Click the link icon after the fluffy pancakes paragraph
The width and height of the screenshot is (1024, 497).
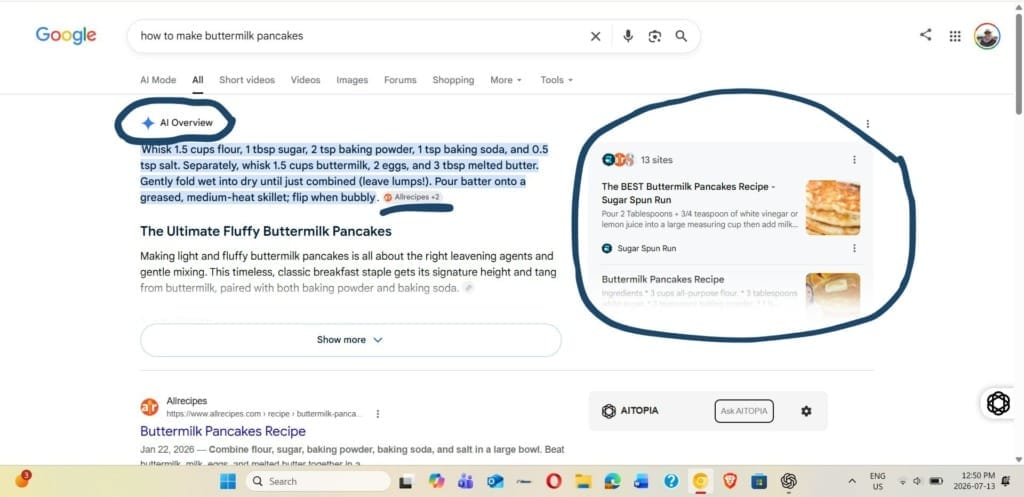[468, 288]
